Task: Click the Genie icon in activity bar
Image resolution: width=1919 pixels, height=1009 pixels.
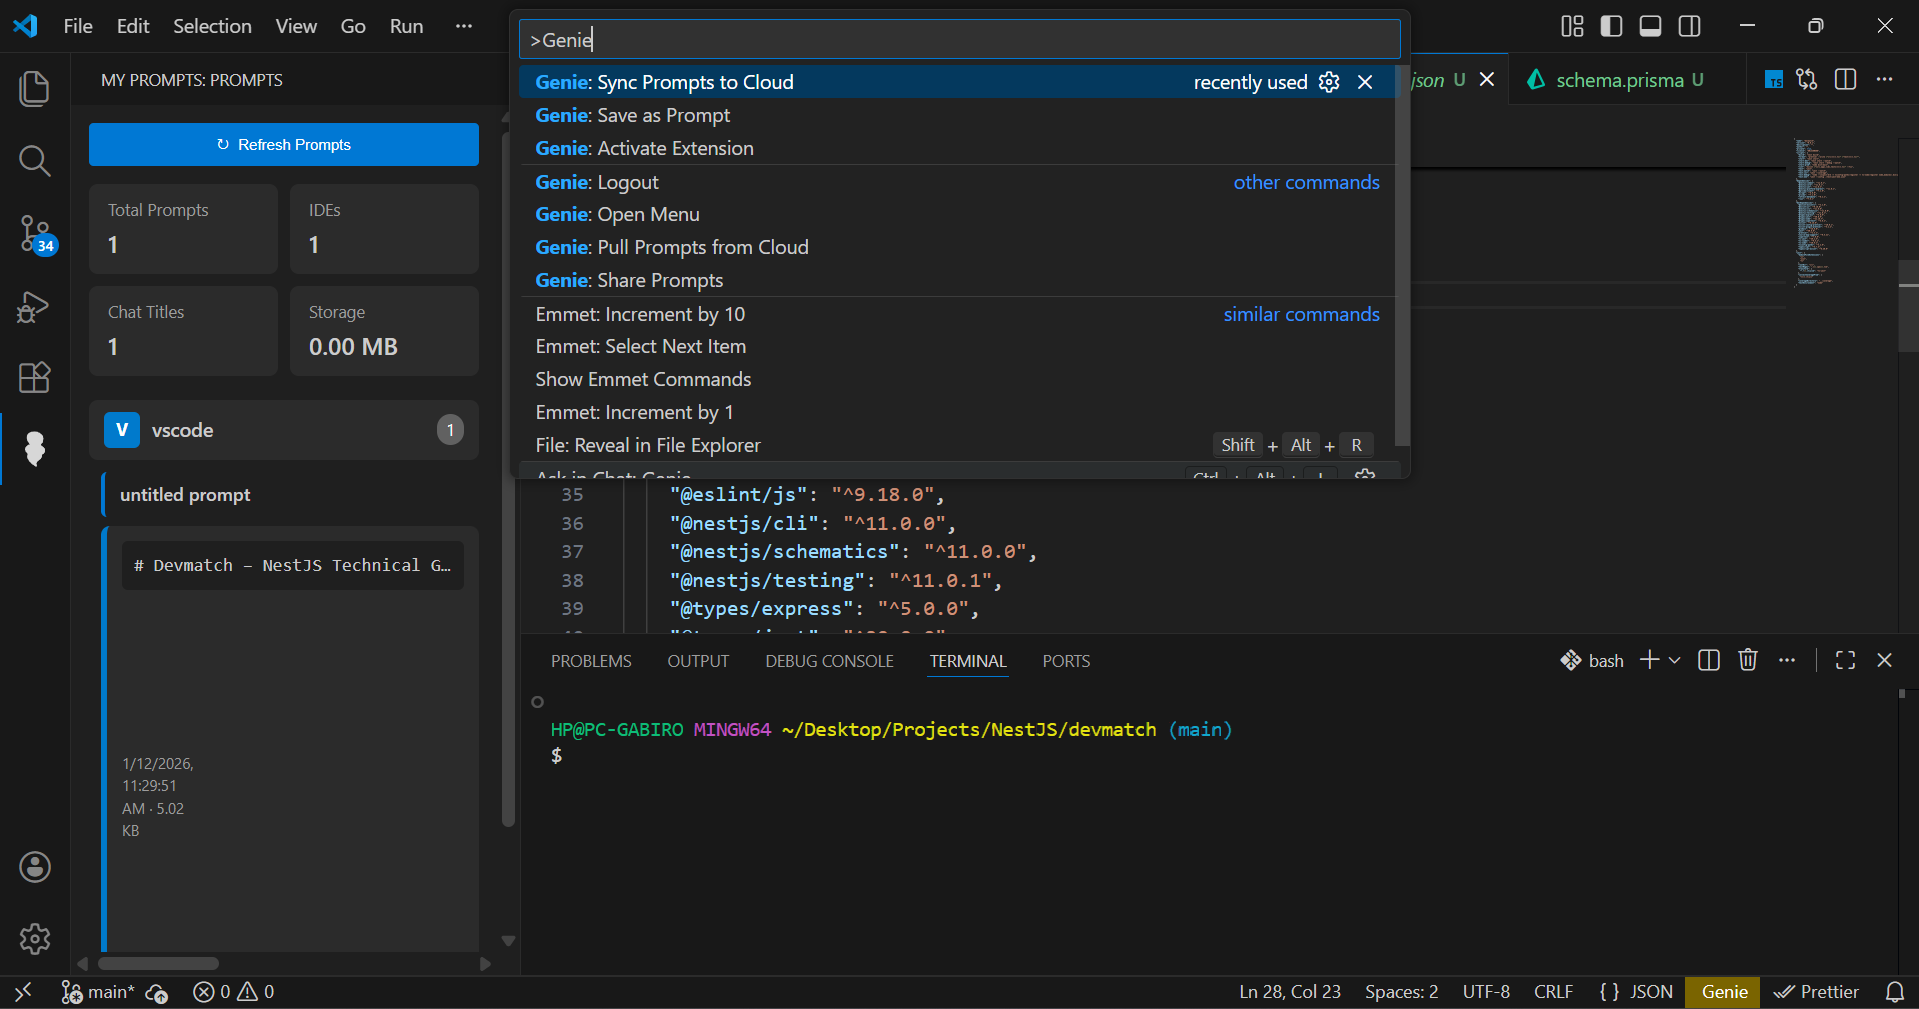Action: (34, 449)
